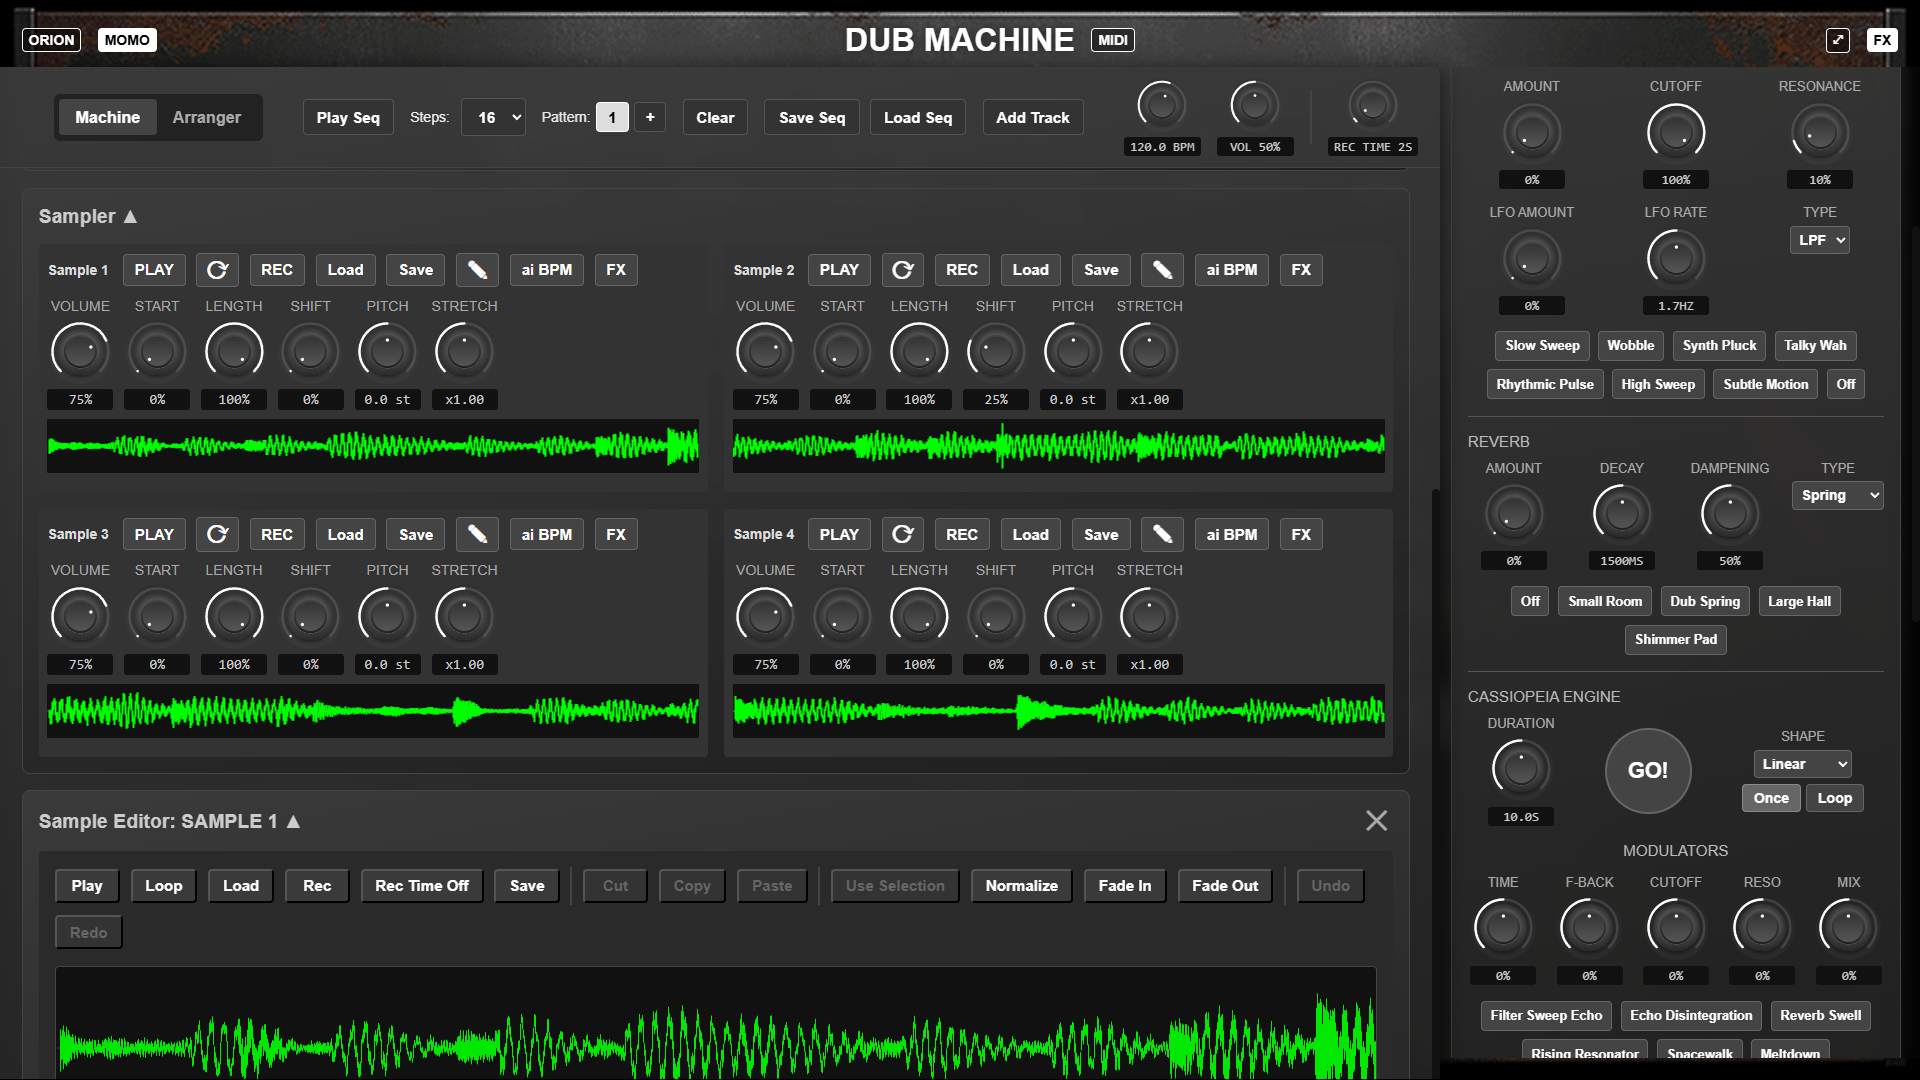Image resolution: width=1920 pixels, height=1080 pixels.
Task: Click Sample 3 loop icon button
Action: [217, 535]
